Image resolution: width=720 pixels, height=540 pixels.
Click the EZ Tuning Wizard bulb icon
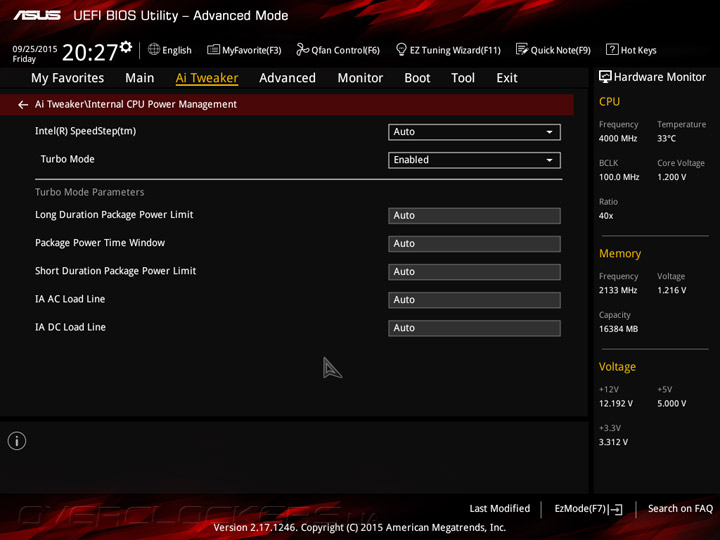pos(401,49)
